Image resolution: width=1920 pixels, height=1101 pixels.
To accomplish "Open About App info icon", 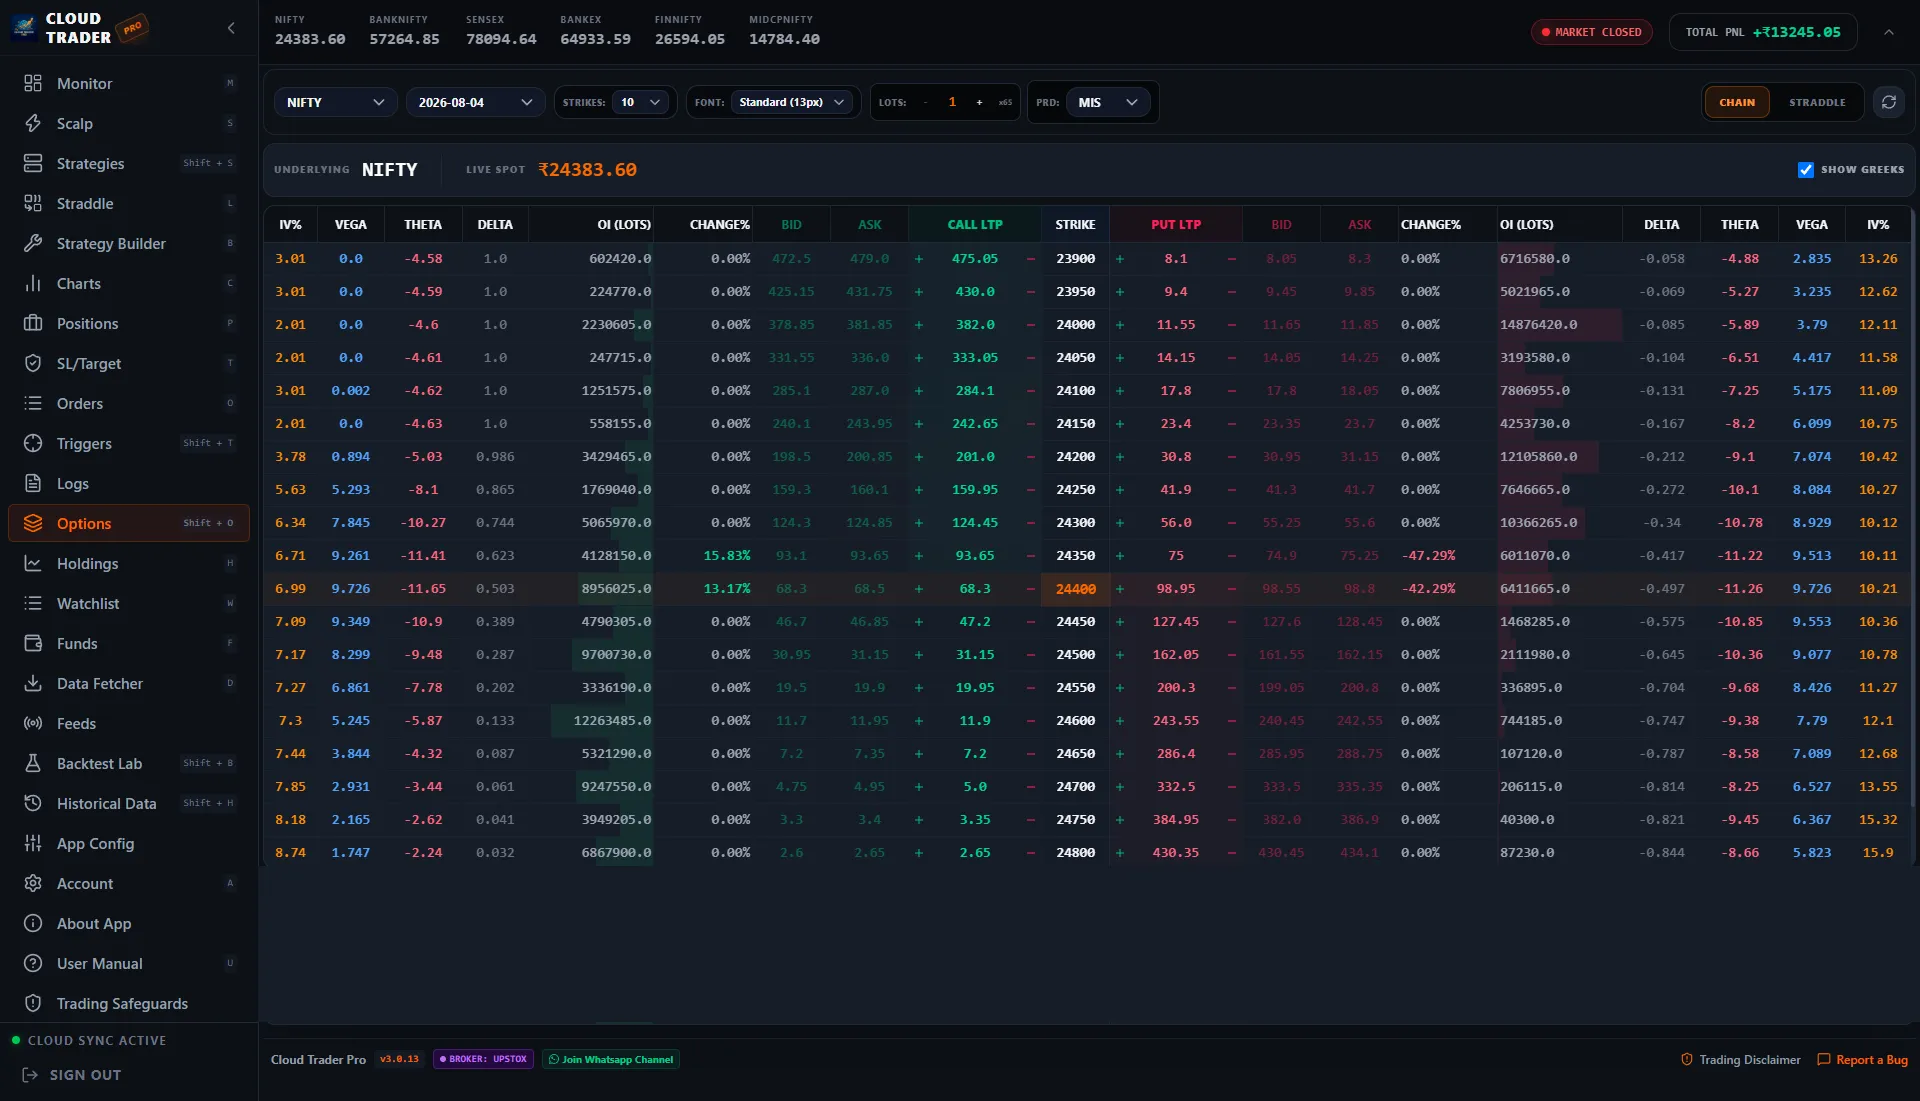I will click(33, 923).
